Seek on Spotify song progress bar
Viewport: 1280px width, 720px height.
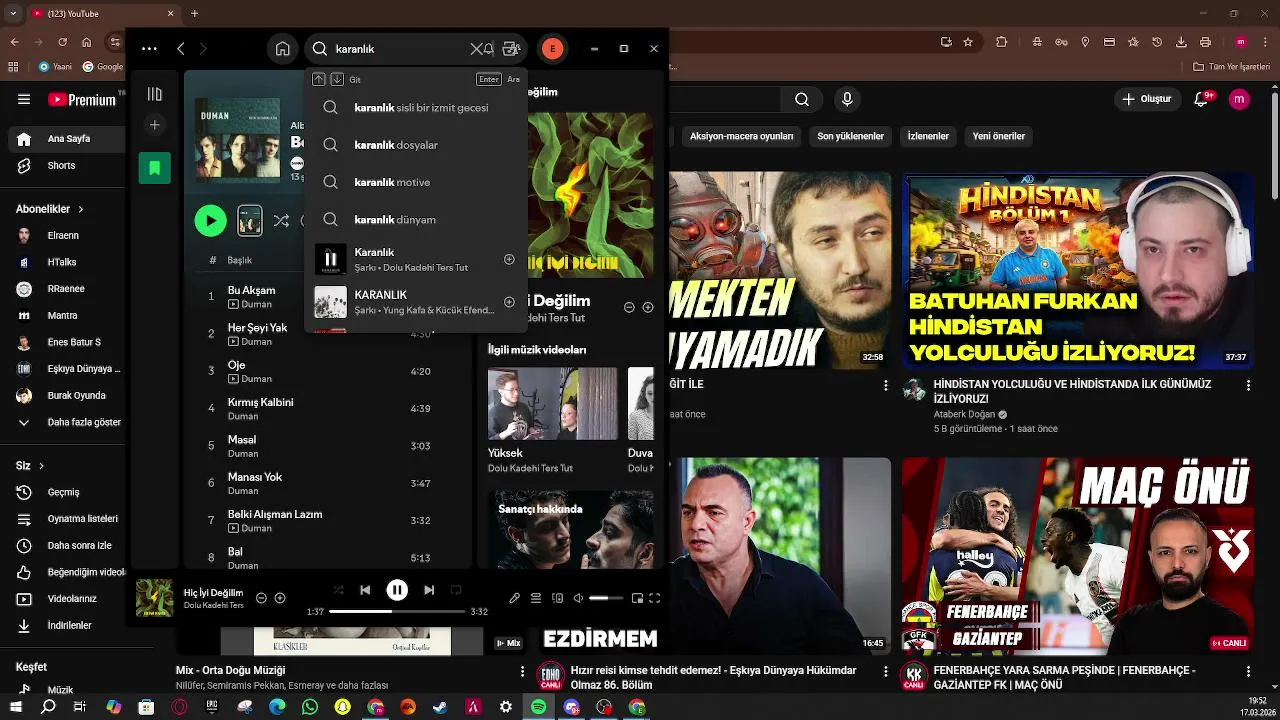click(x=397, y=611)
